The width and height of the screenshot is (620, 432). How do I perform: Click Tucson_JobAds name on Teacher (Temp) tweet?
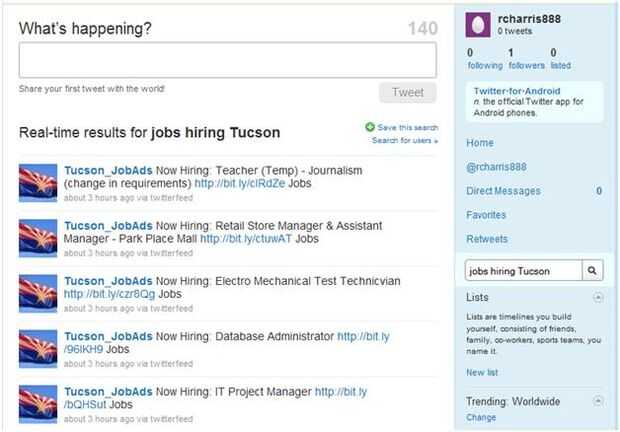point(108,170)
